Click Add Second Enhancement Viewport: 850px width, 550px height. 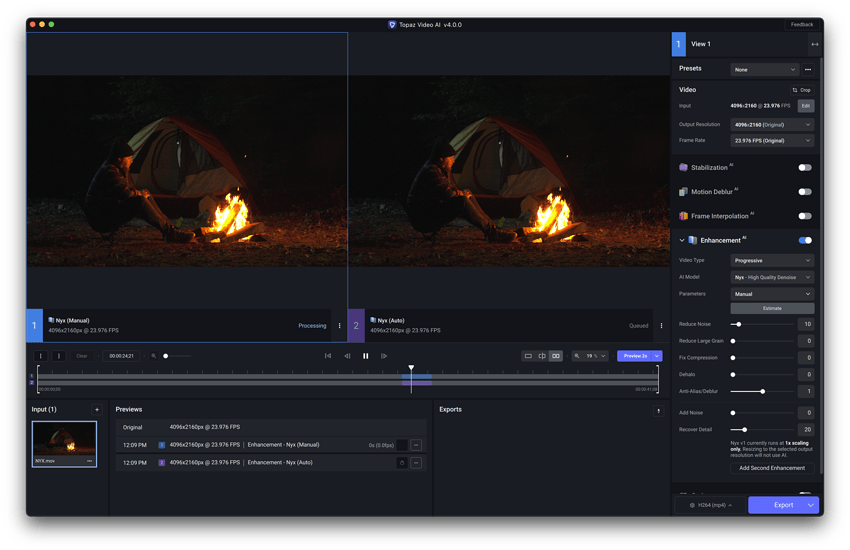(x=771, y=468)
